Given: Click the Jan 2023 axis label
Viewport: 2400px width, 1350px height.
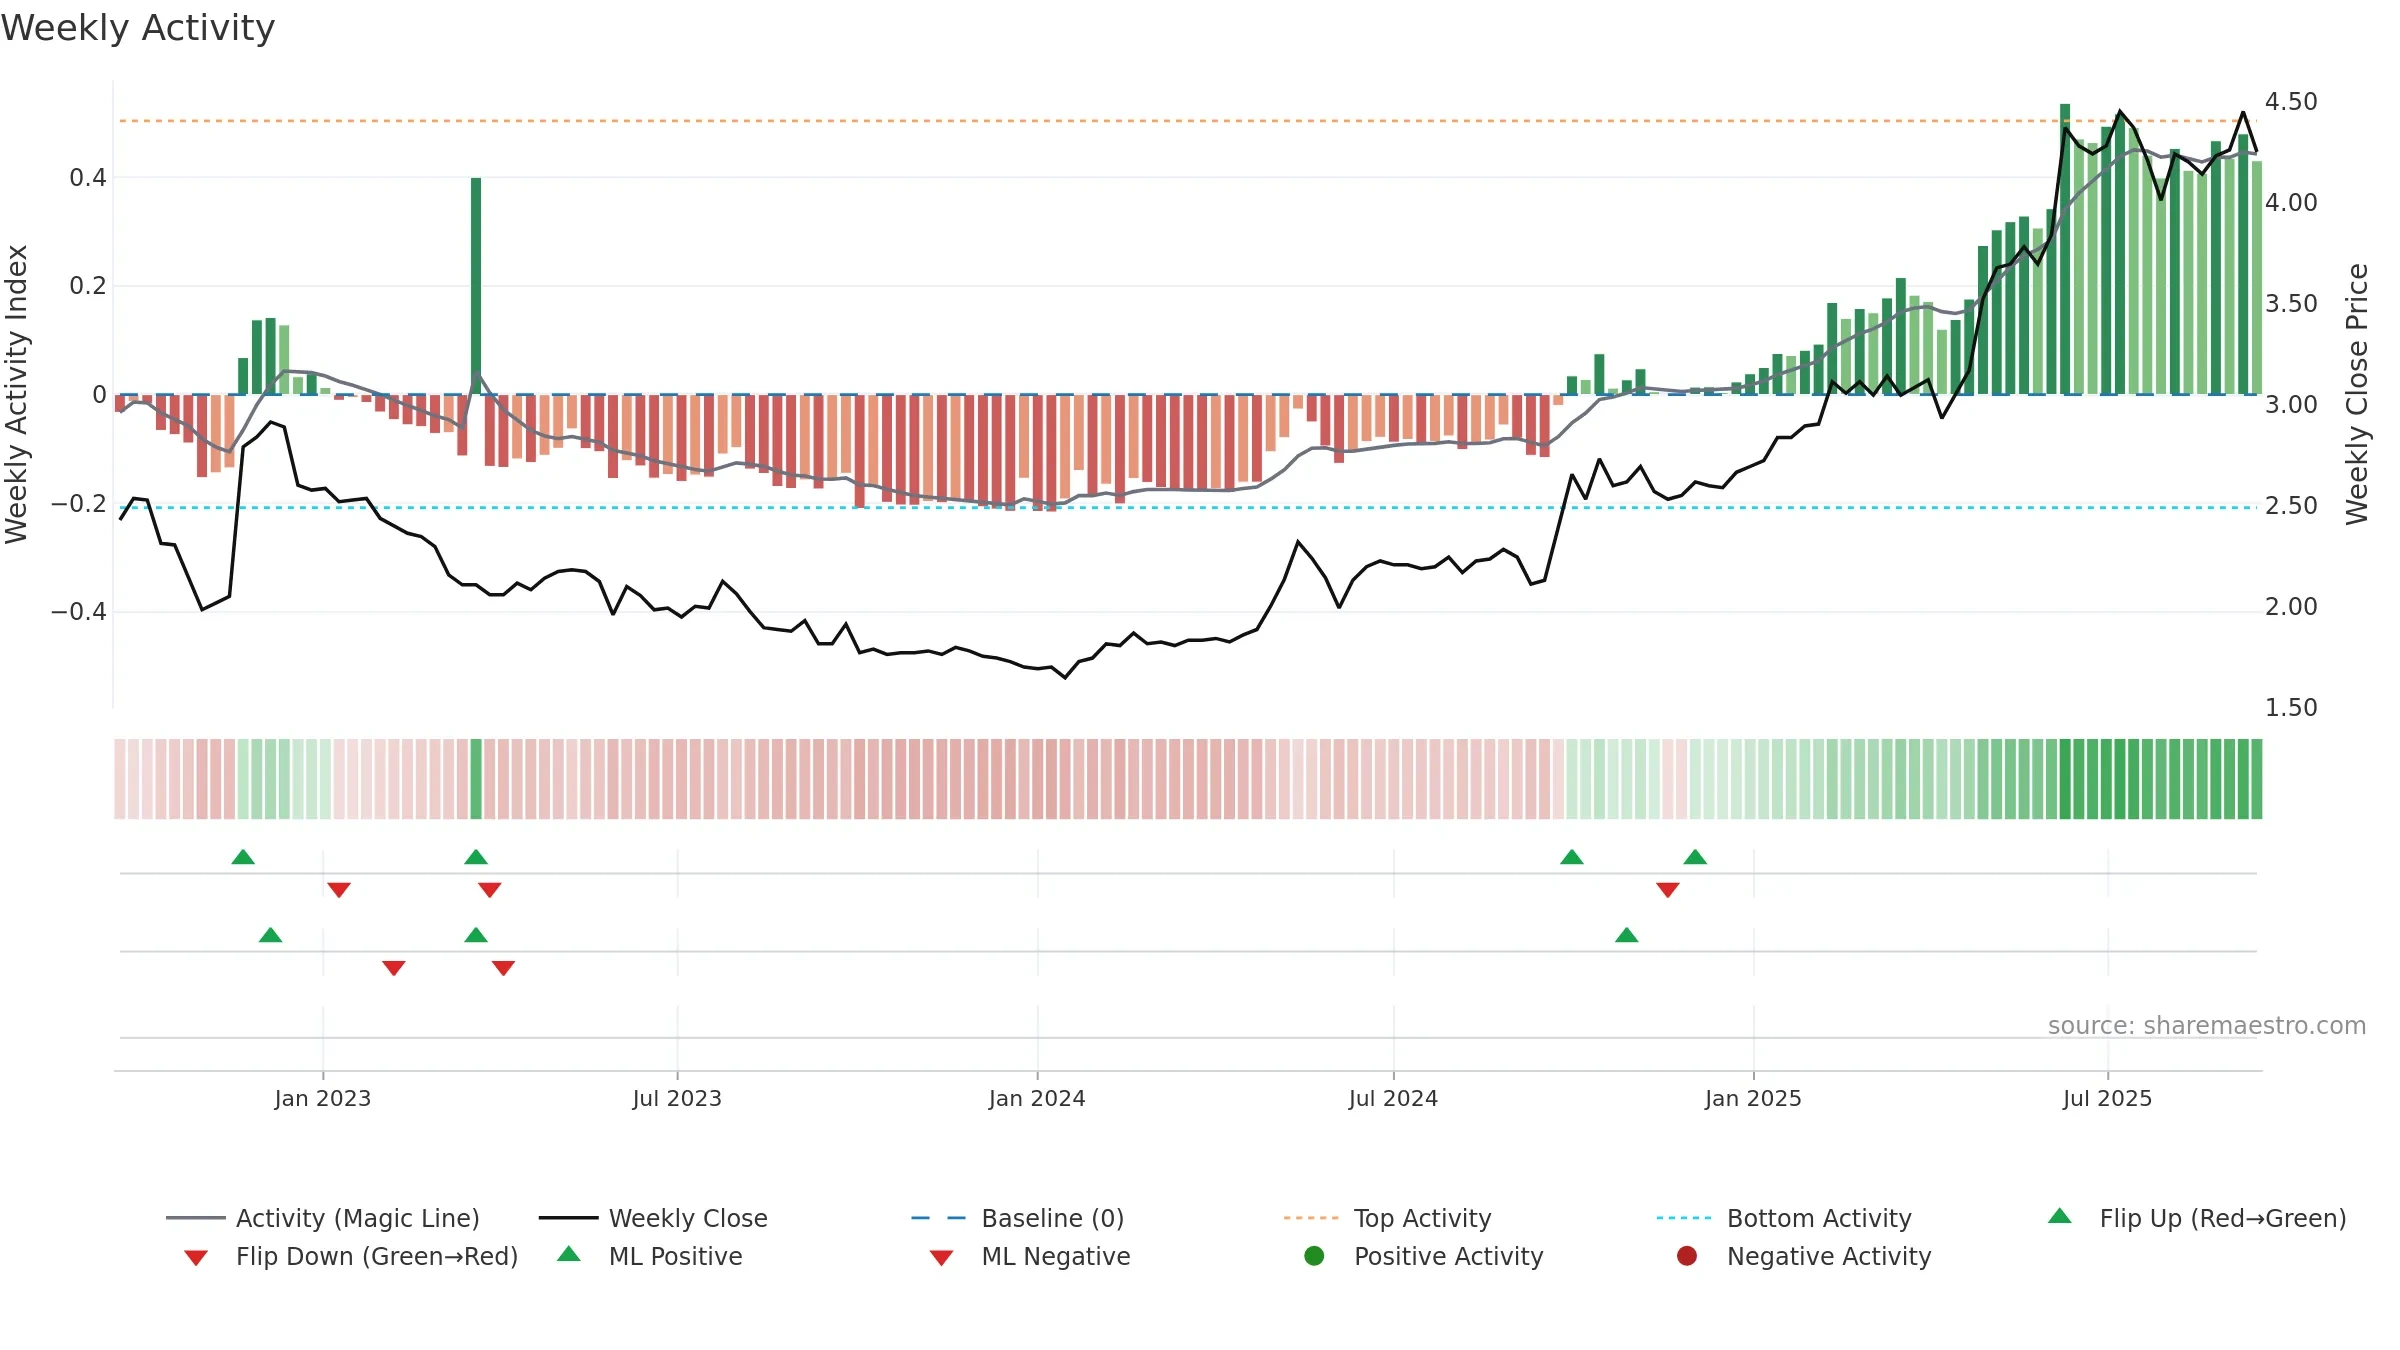Looking at the screenshot, I should [x=323, y=1098].
